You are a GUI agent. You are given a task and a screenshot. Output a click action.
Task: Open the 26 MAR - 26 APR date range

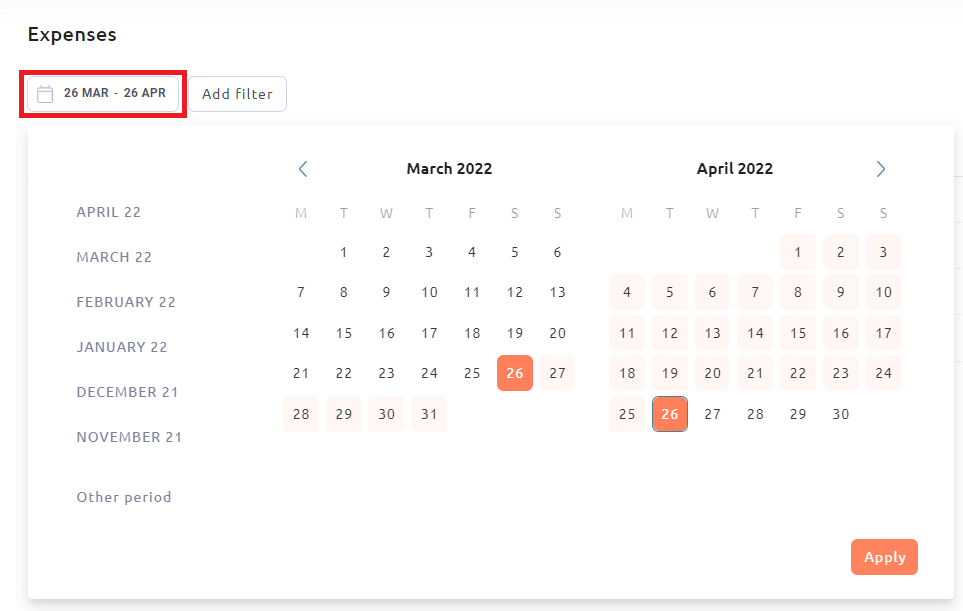coord(103,94)
